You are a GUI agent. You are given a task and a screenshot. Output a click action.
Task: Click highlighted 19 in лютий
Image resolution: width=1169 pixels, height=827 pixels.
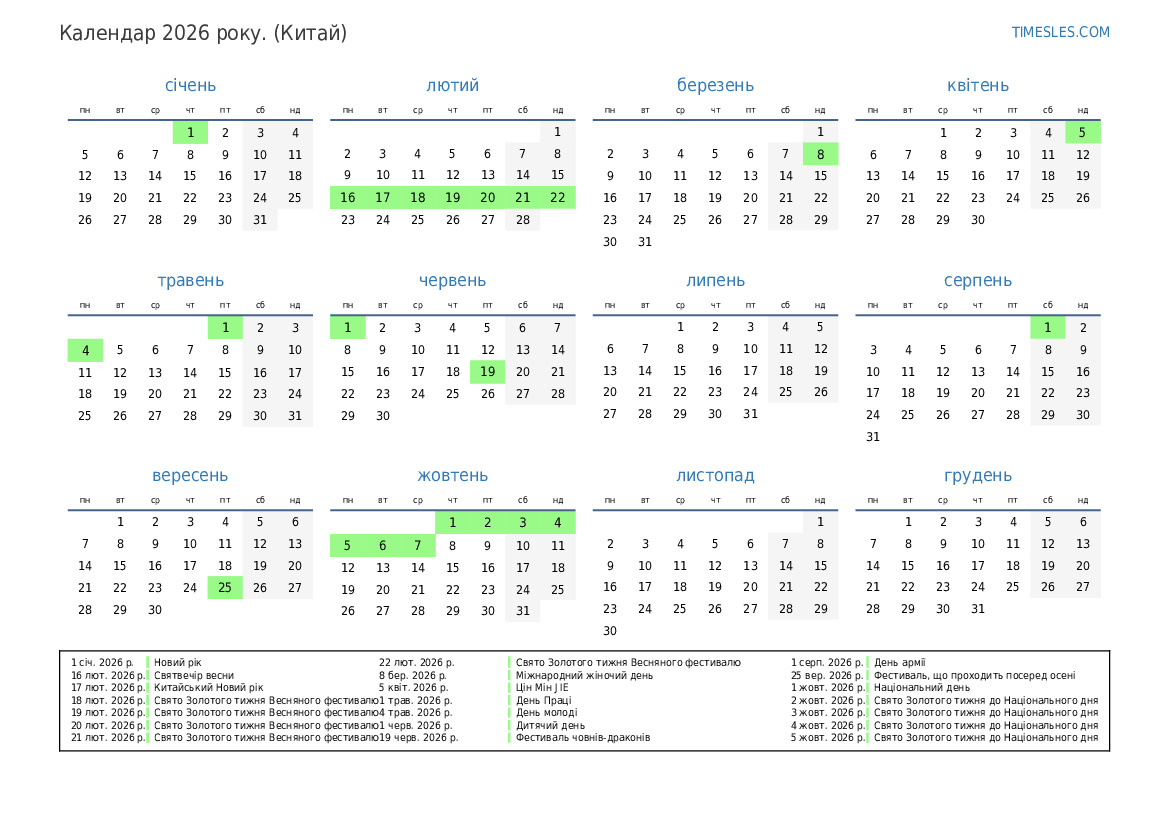(453, 198)
